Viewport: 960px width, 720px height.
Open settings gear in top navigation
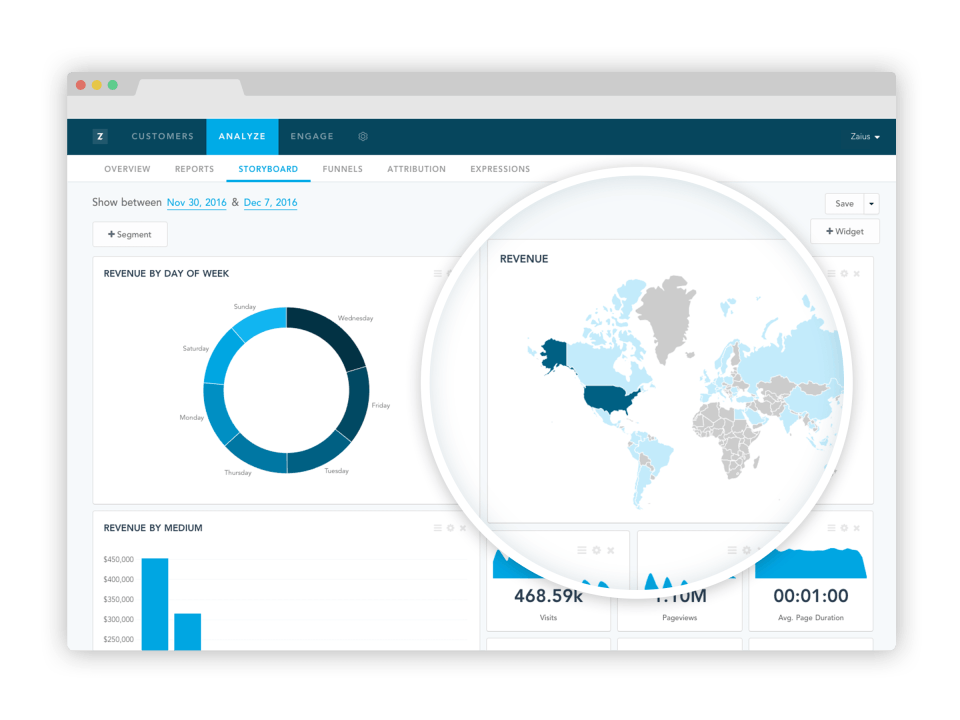[363, 137]
